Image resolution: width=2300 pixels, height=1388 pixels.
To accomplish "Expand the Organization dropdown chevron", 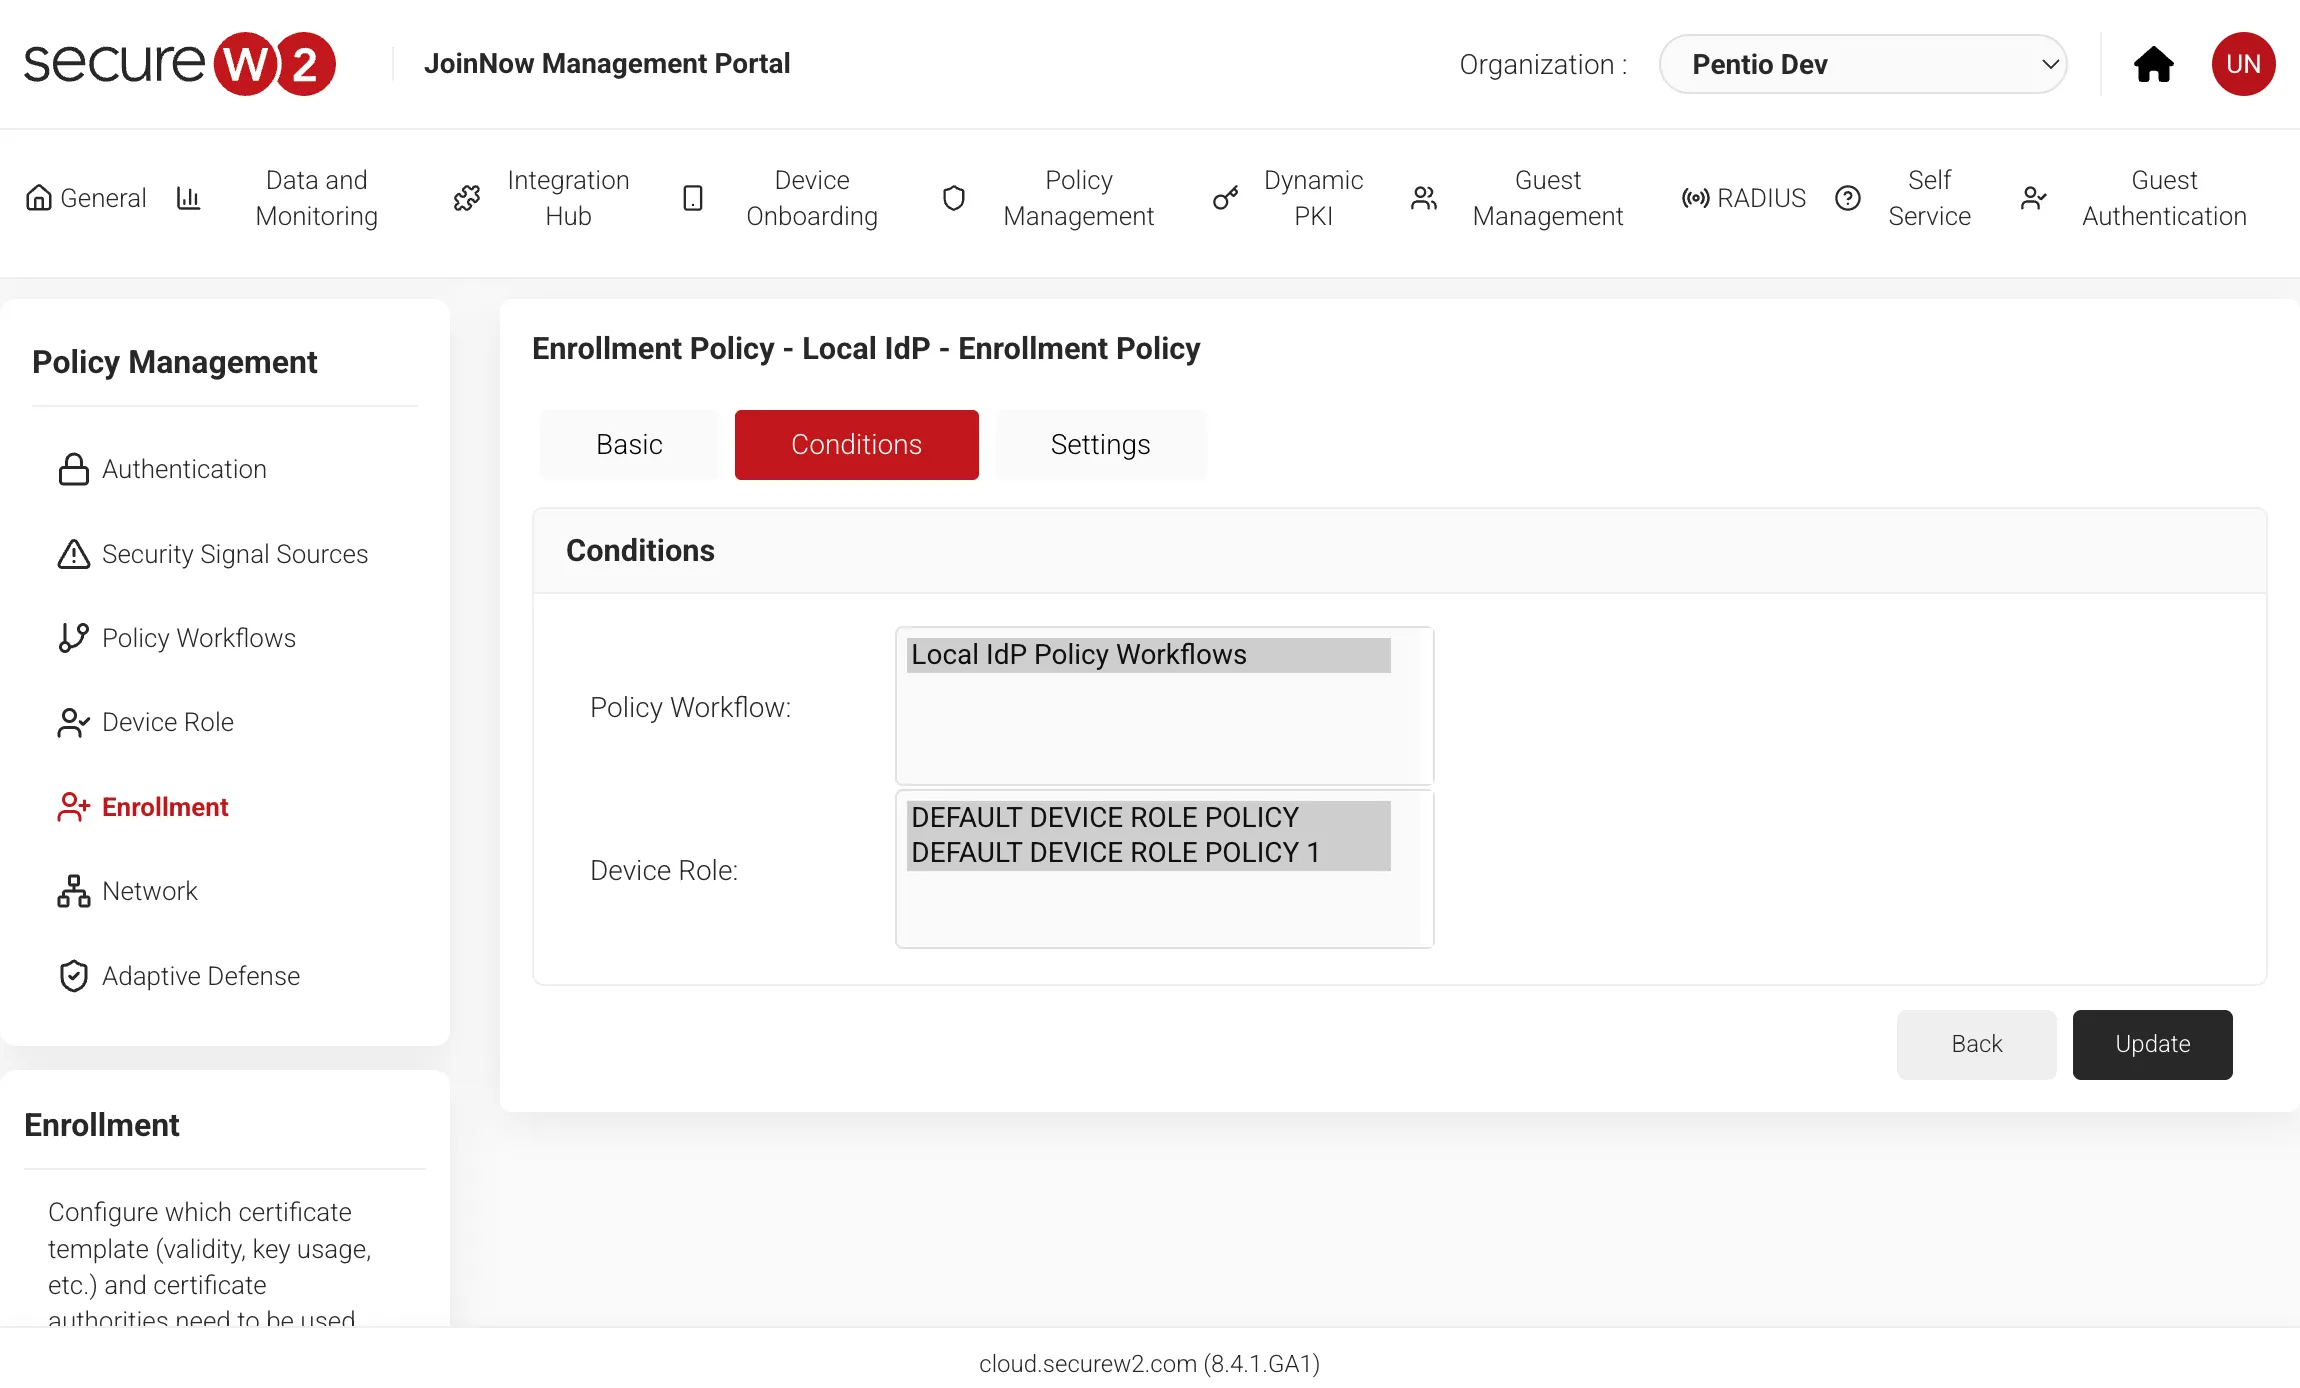I will [2049, 64].
